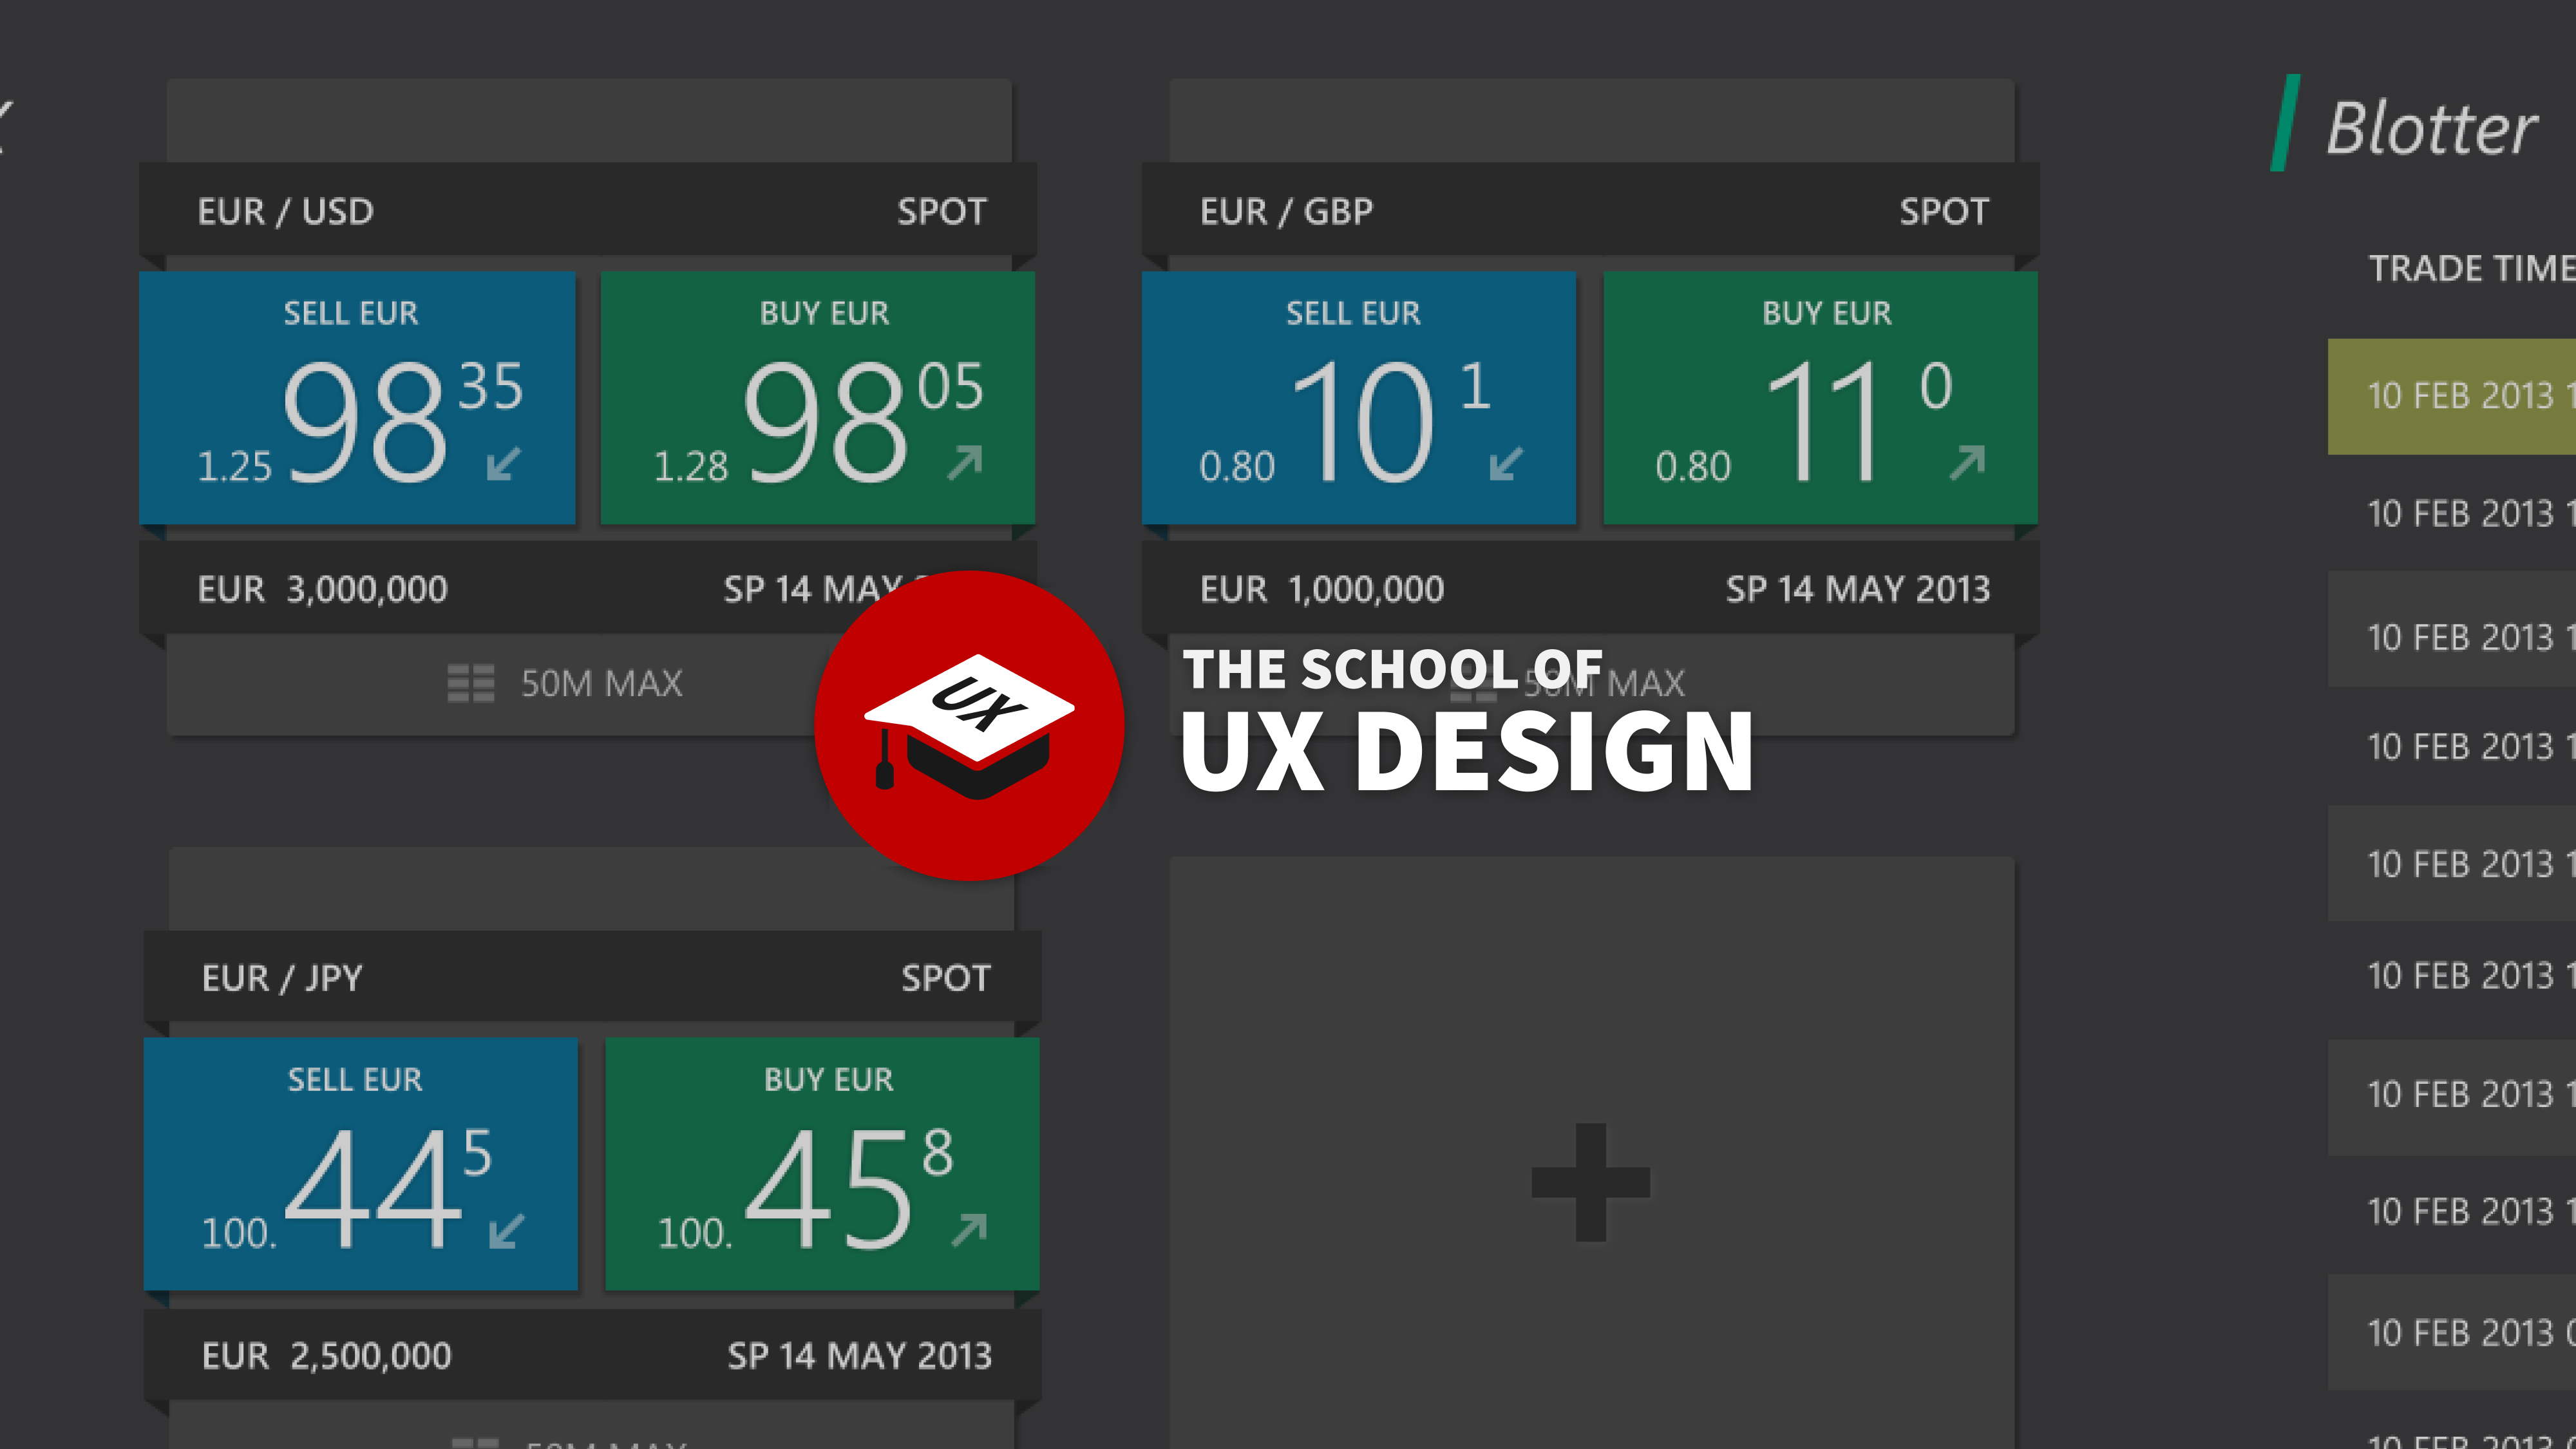Screen dimensions: 2576x1449
Task: Click SP 14 MAY 2013 date on the EUR/GBP tile
Action: point(1858,589)
